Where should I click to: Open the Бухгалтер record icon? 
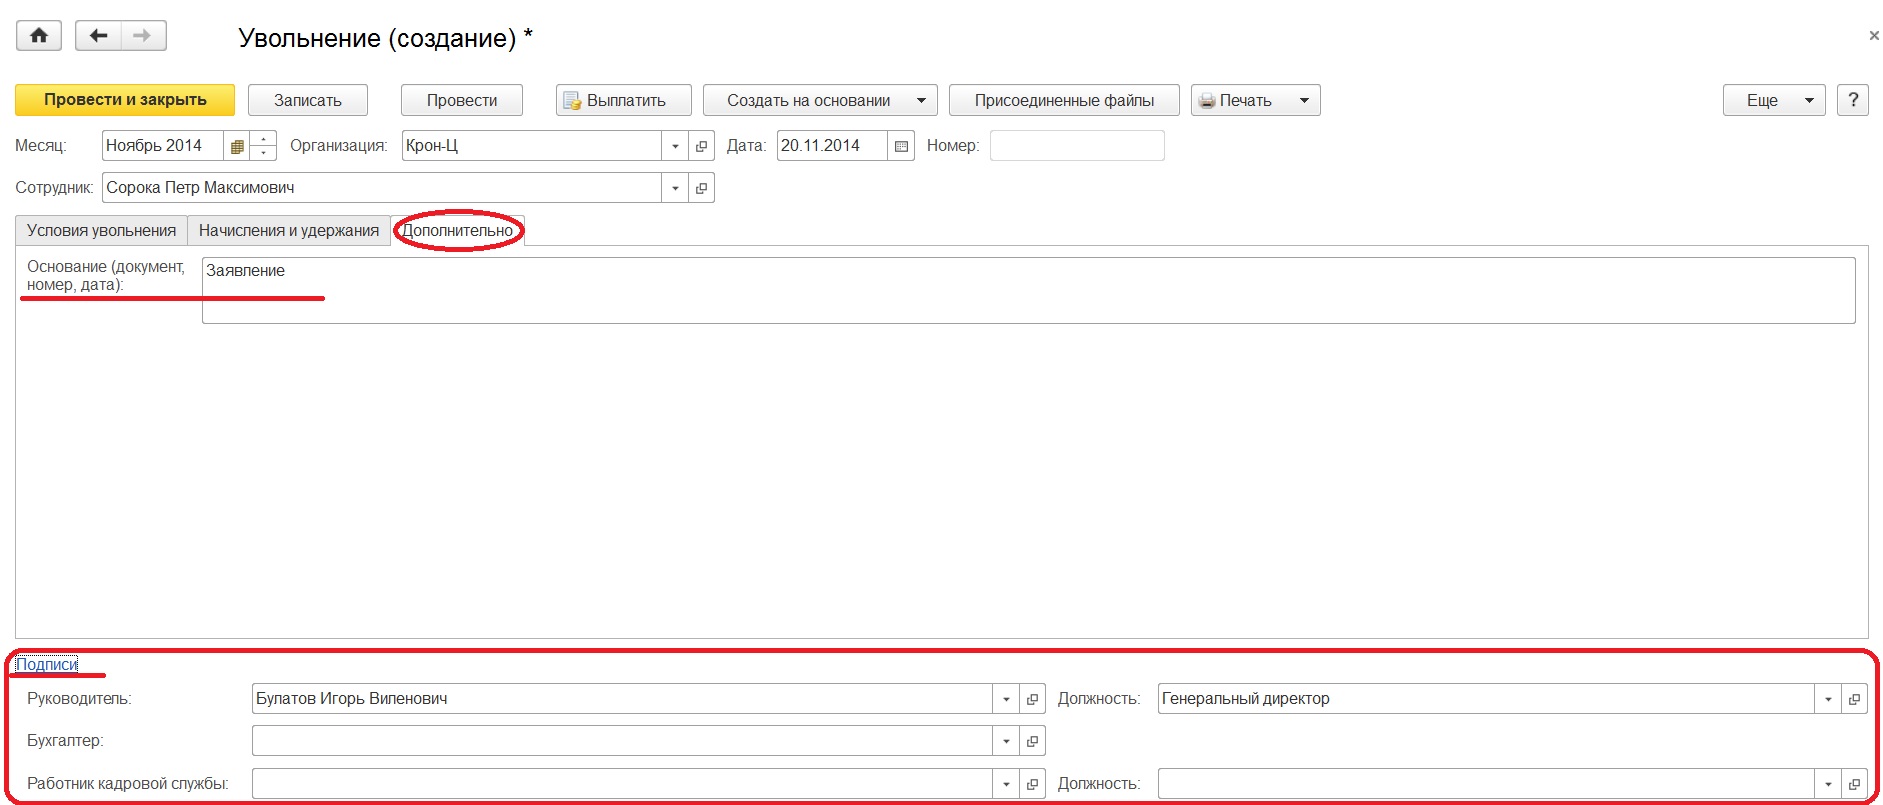point(1032,741)
